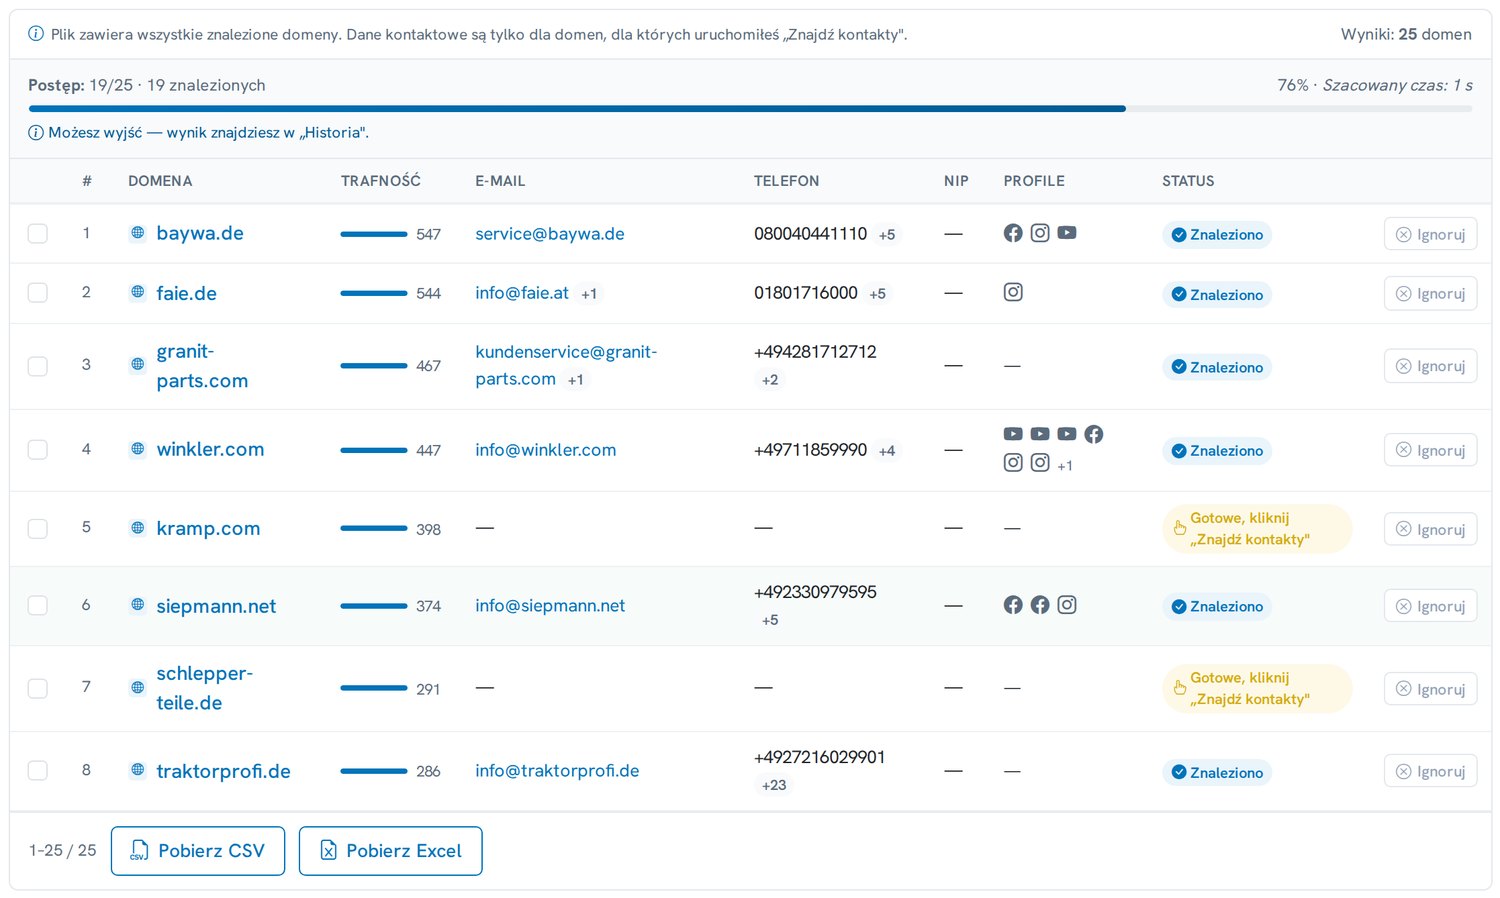Click the info icon before 'Możesz wyjść'
This screenshot has width=1500, height=898.
(36, 132)
